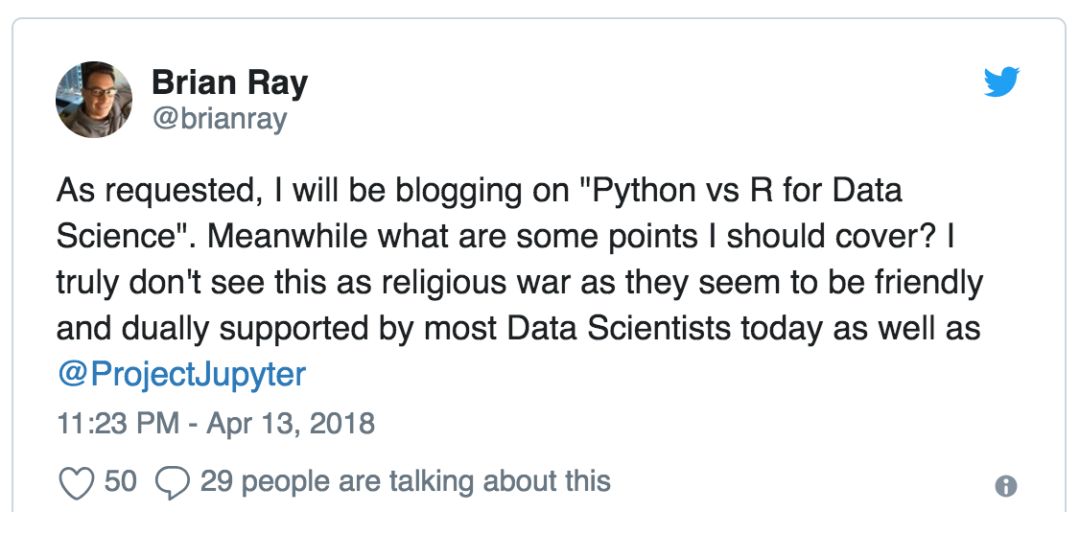Open the 11:23 PM - Apr 13, 2018 timestamp
1080x535 pixels.
(216, 423)
